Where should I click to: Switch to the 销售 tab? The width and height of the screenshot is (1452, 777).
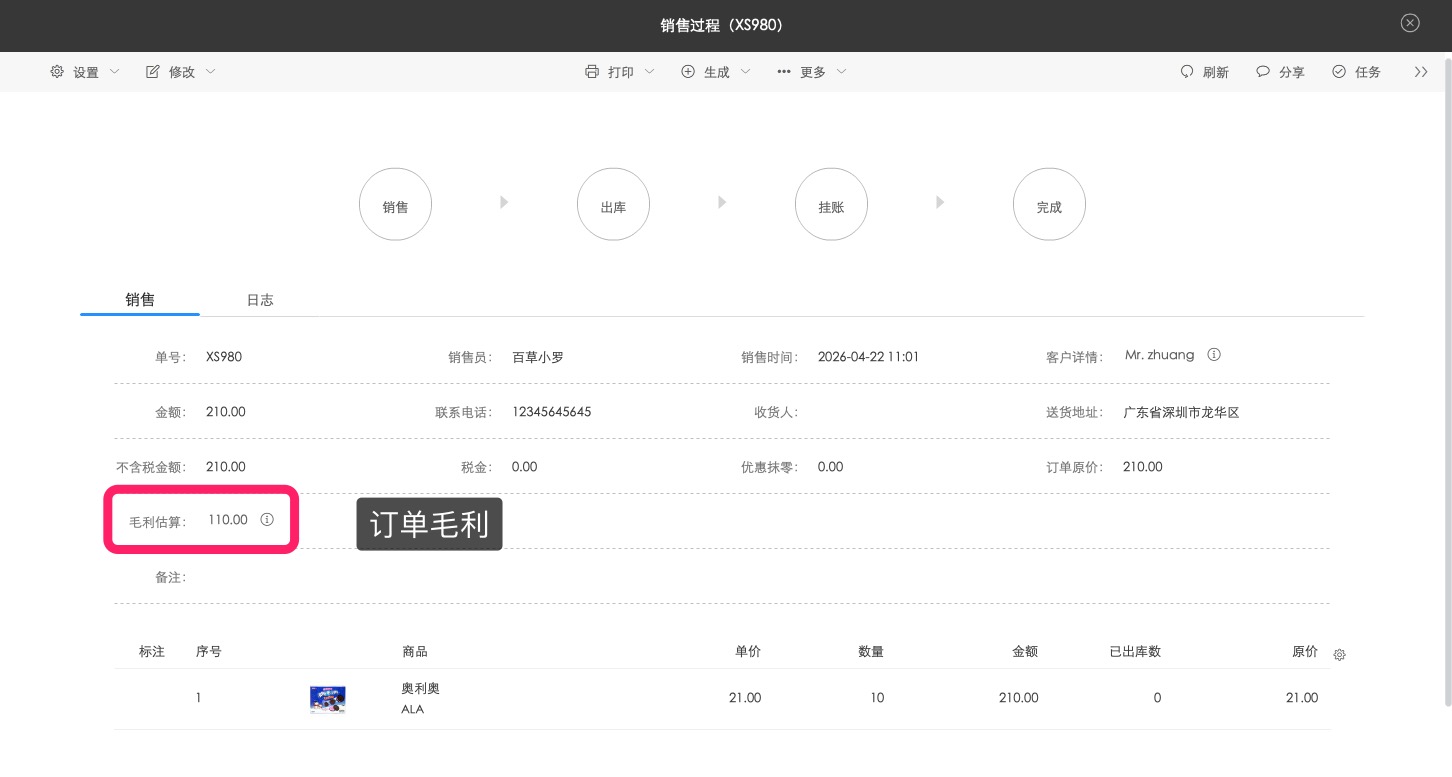(140, 299)
